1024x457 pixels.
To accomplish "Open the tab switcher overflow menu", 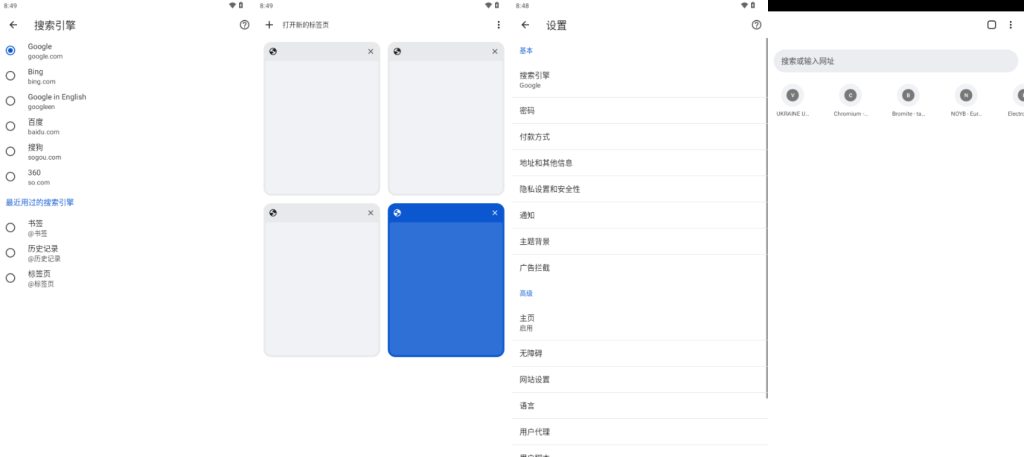I will point(498,25).
